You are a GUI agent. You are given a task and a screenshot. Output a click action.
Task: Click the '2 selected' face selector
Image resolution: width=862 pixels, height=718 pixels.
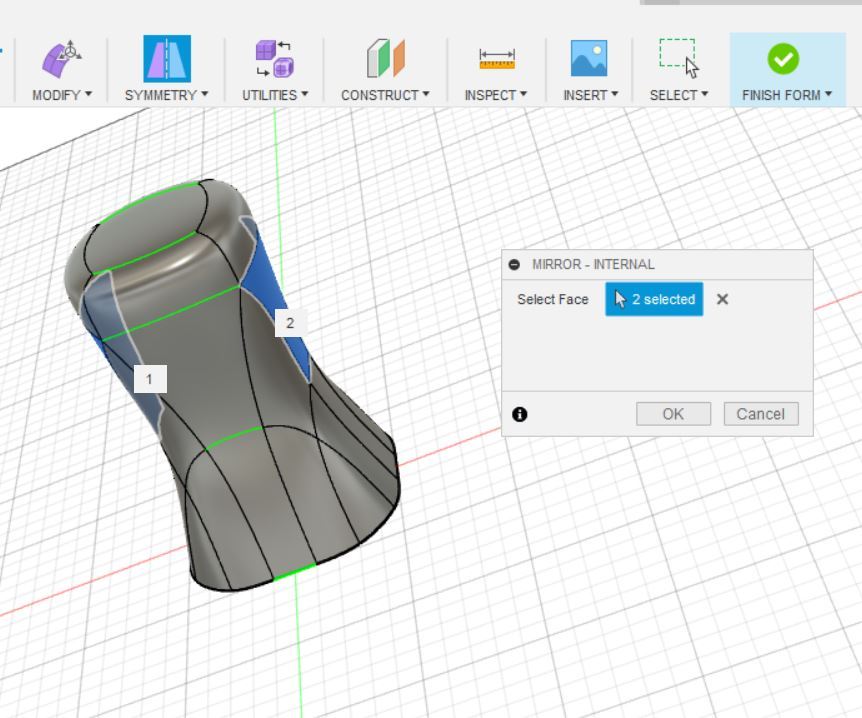(x=654, y=299)
